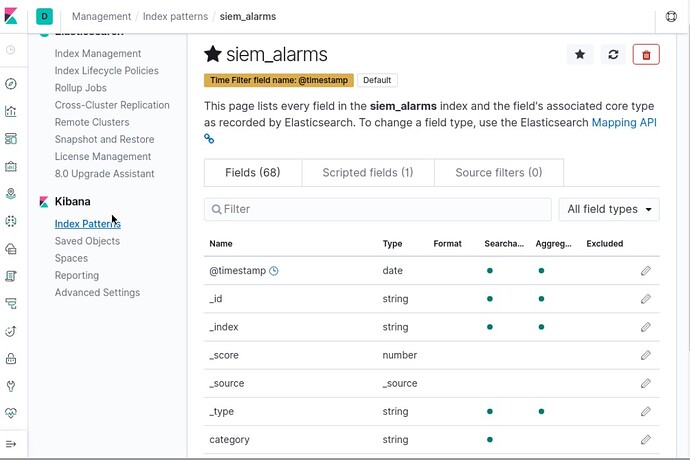The image size is (690, 460).
Task: Open Dashboard icon in side nav
Action: pos(11,139)
